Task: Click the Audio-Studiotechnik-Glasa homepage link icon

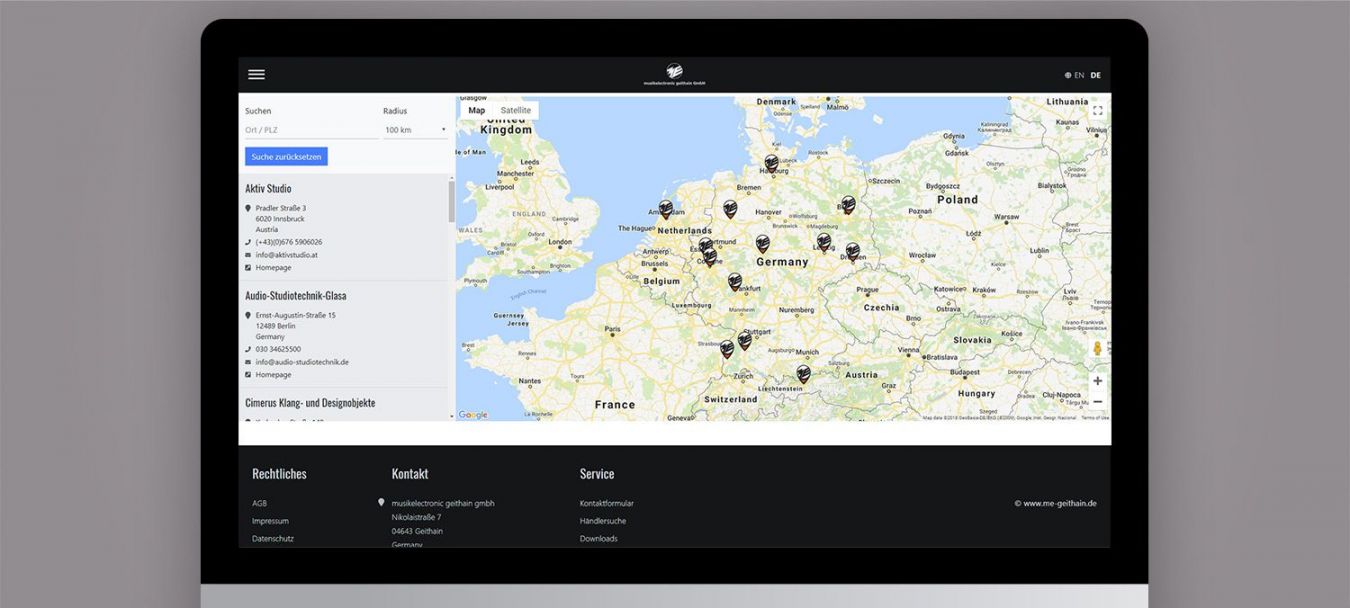Action: coord(248,375)
